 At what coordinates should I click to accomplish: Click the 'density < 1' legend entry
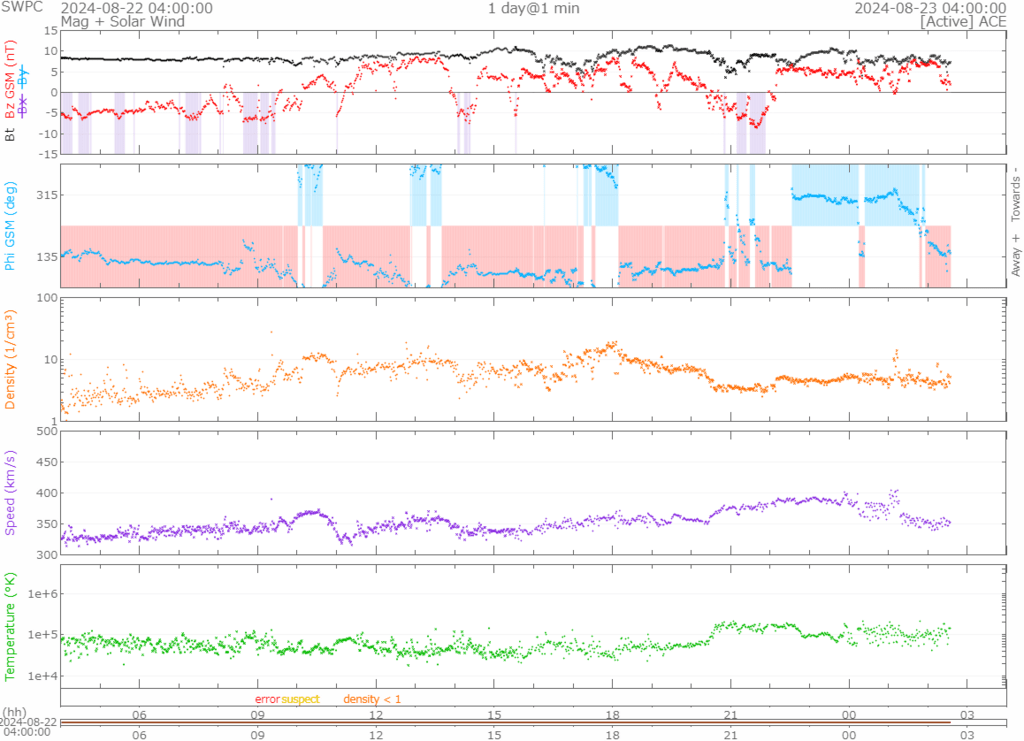click(372, 698)
